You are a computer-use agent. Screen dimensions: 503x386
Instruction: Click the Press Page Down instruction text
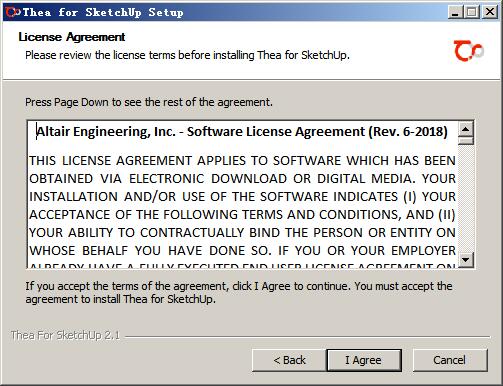(x=149, y=102)
